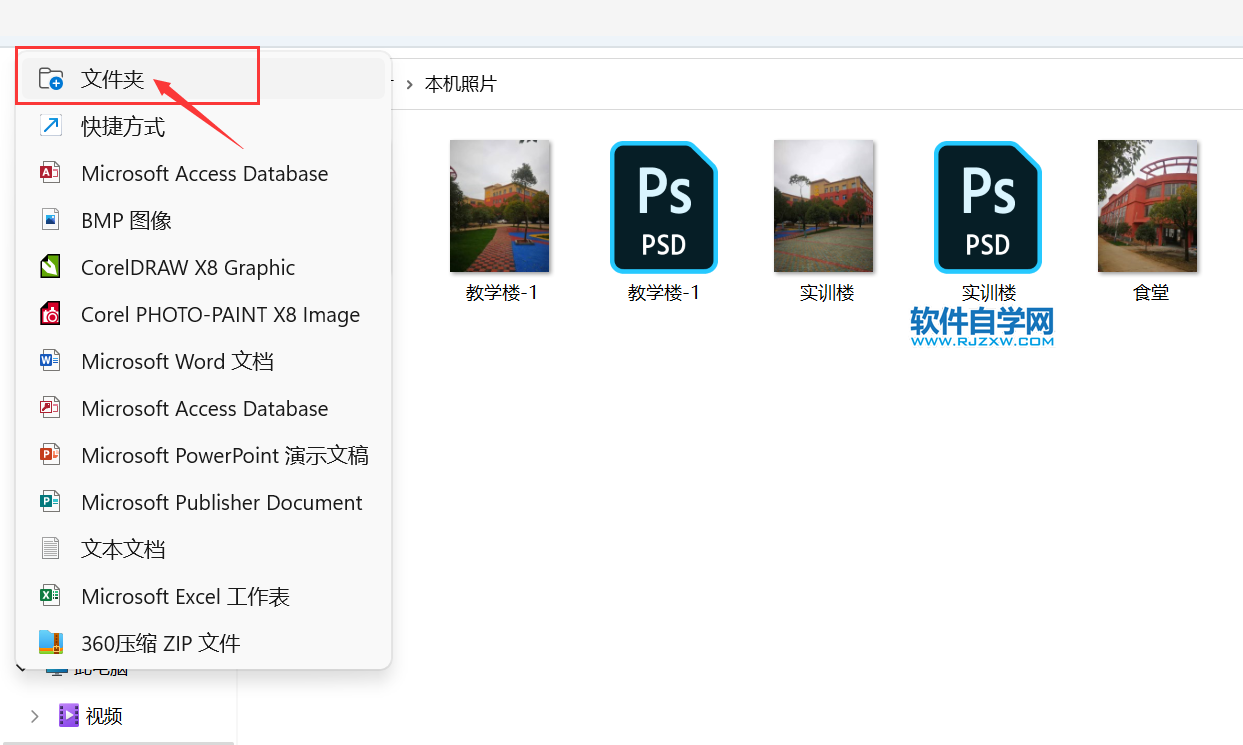Viewport: 1243px width, 745px height.
Task: Click the 快捷方式 shortcut arrow icon
Action: (x=50, y=126)
